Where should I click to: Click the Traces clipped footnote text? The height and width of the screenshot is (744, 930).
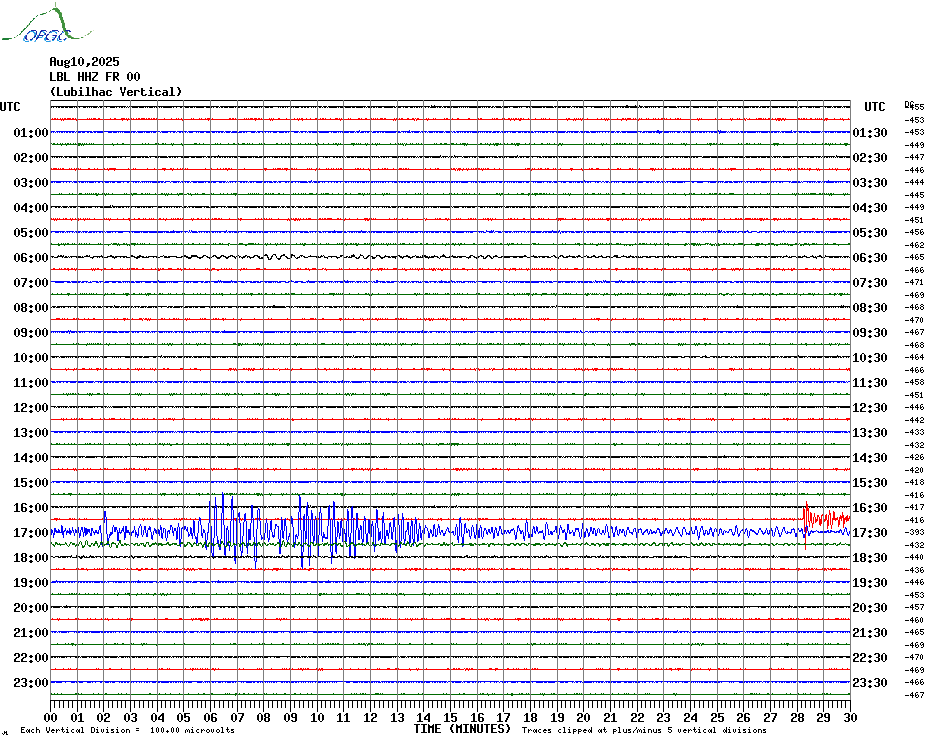point(644,730)
